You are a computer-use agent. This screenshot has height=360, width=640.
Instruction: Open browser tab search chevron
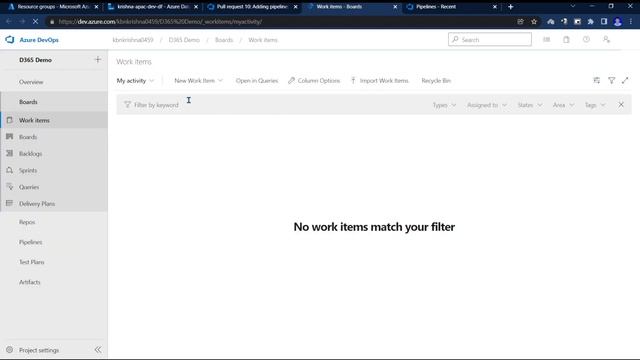click(573, 7)
